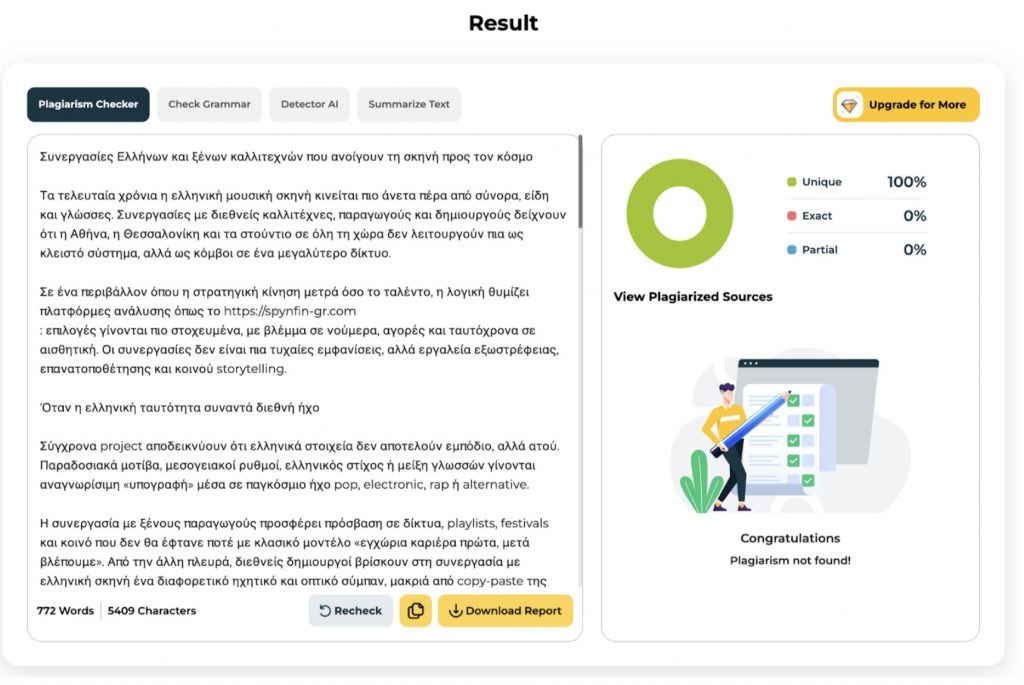Click the first title line of the checked text
Screen dimensions: 1024x685
click(x=286, y=156)
